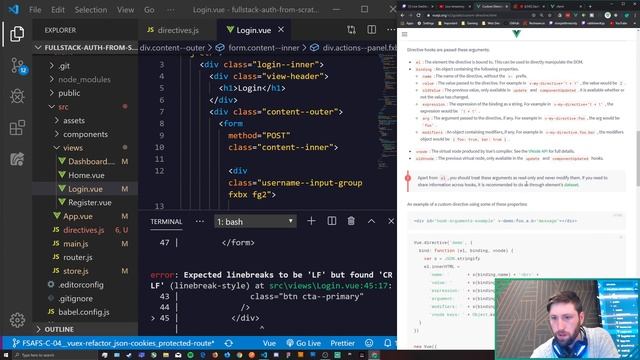640x360 pixels.
Task: Select the Vue language mode indicator
Action: 269,343
